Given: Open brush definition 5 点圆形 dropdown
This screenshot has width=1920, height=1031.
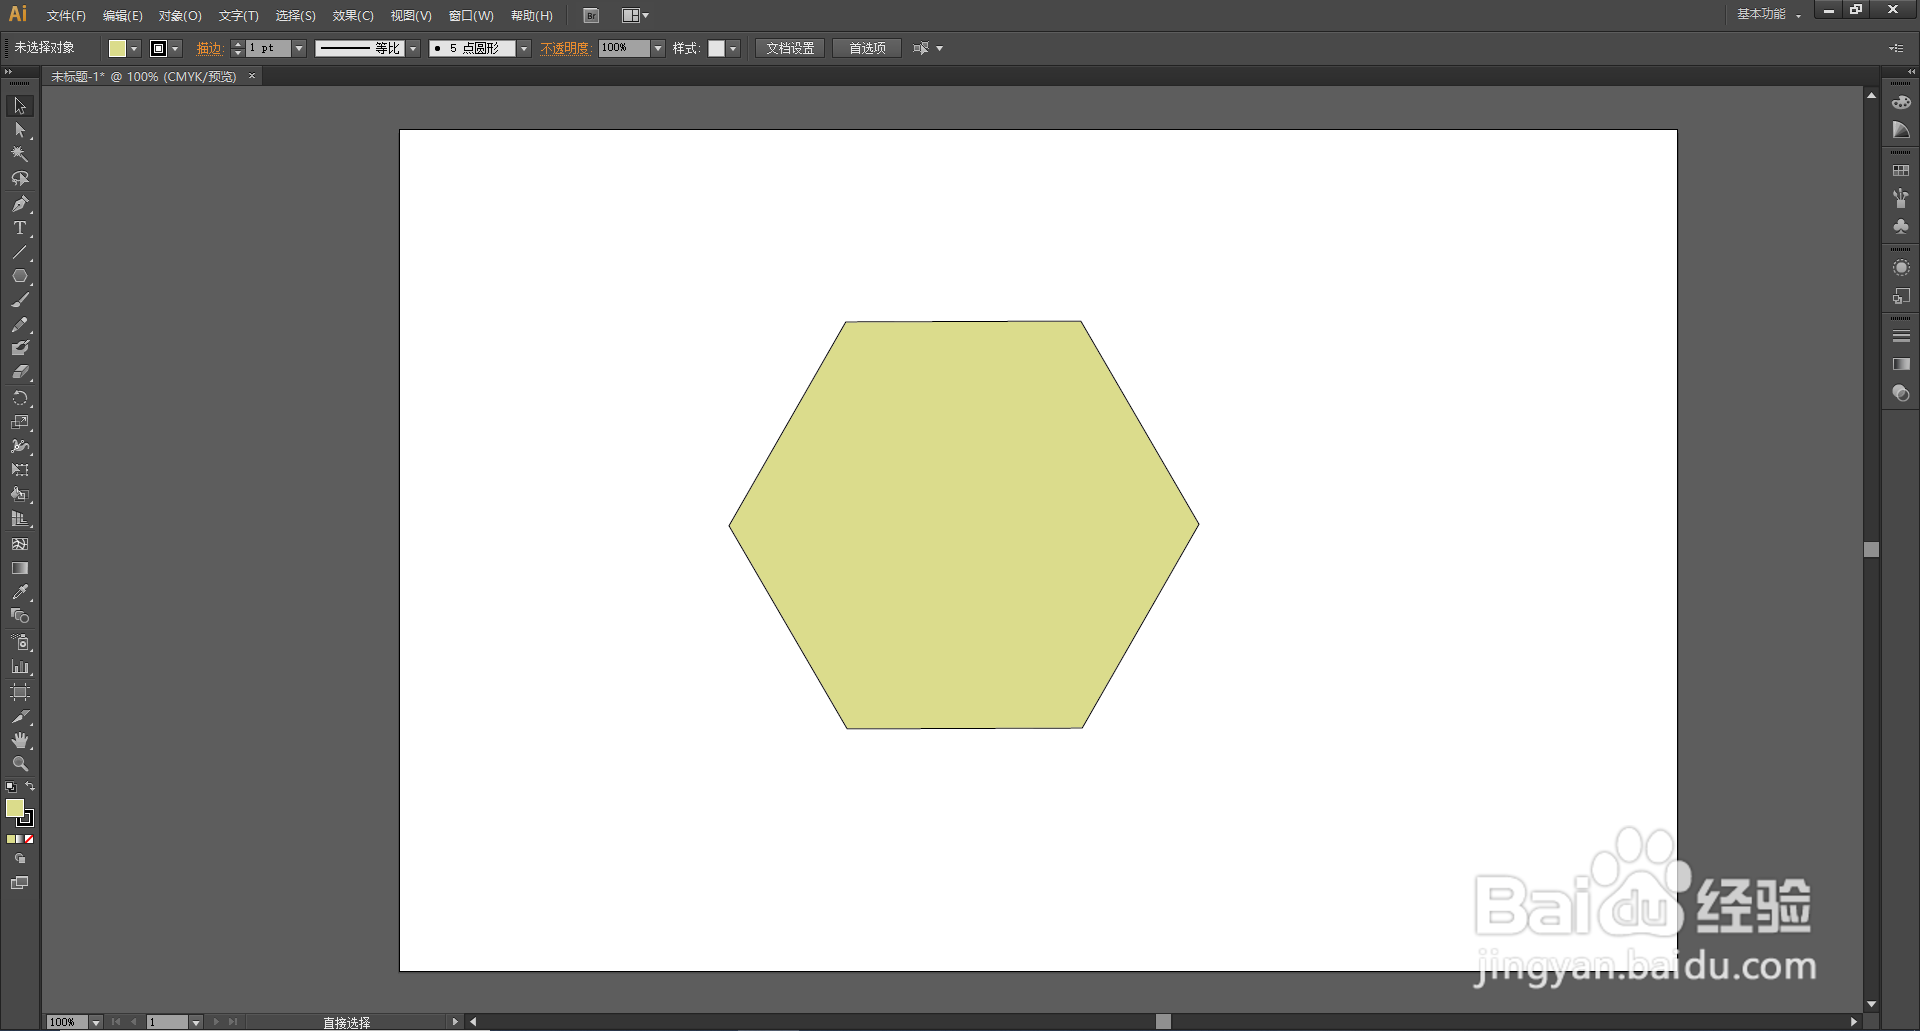Looking at the screenshot, I should point(524,48).
